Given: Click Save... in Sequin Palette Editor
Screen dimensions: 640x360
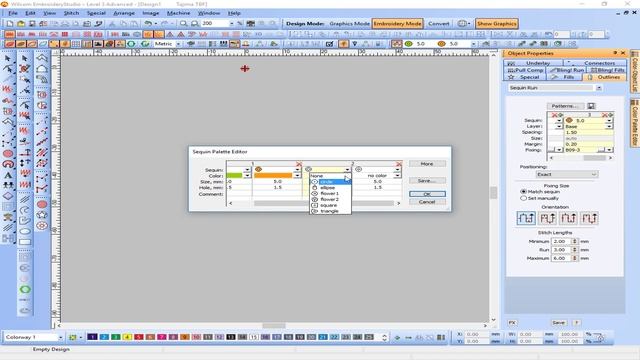Looking at the screenshot, I should [x=427, y=181].
